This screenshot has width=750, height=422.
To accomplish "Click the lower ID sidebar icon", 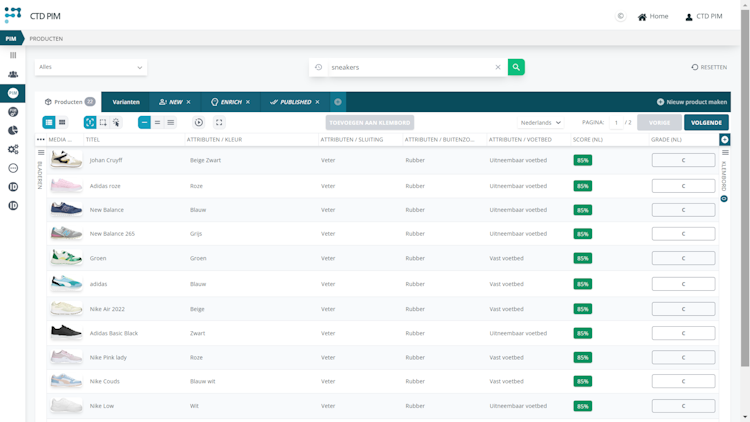I will [13, 205].
